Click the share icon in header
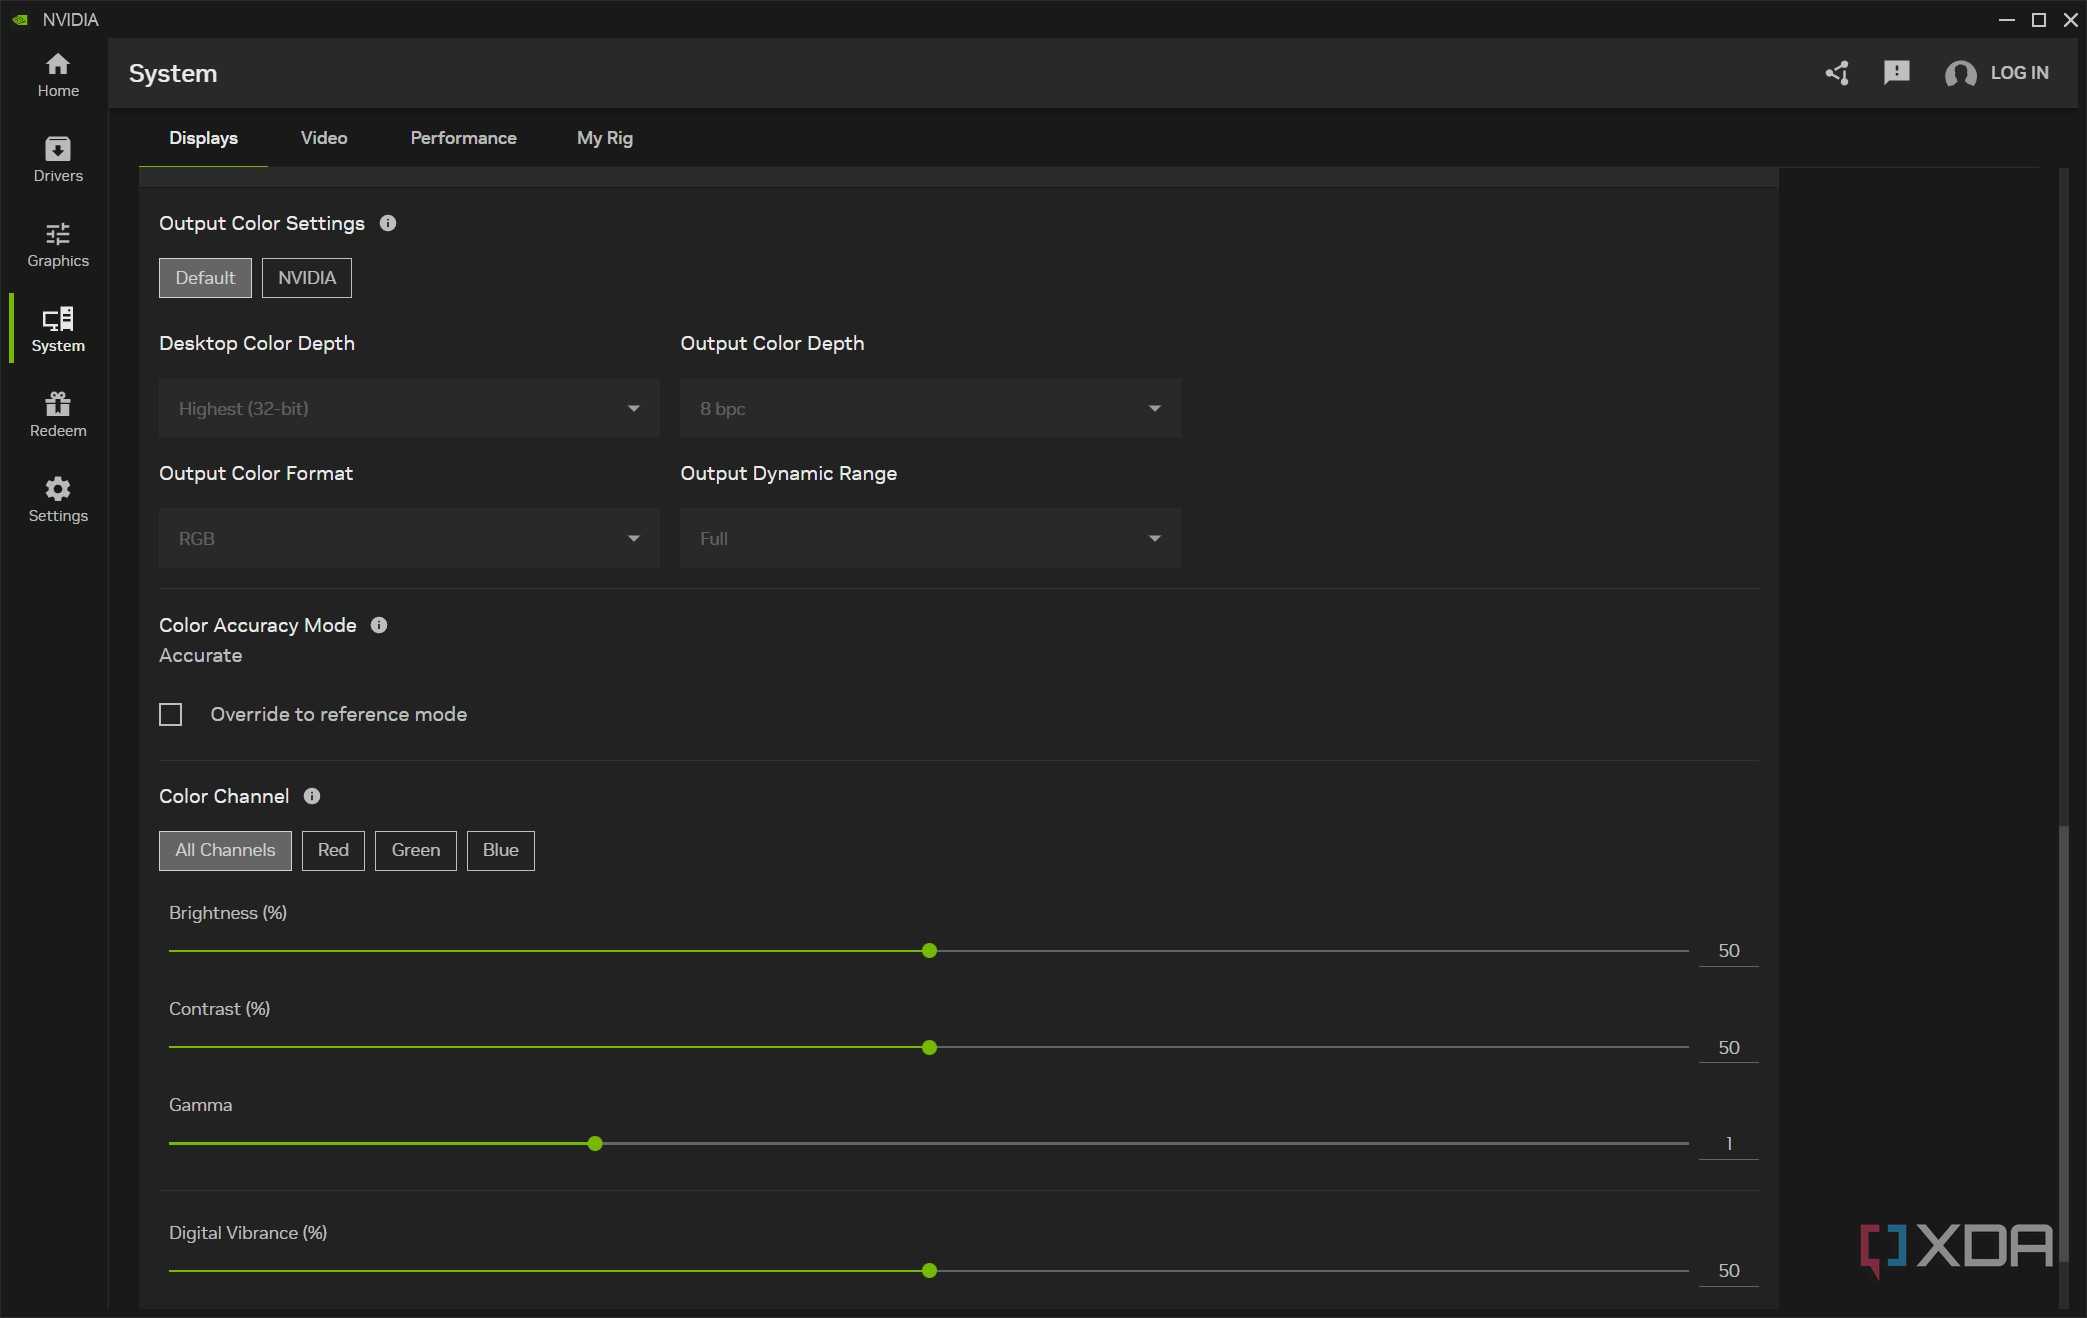2087x1318 pixels. pyautogui.click(x=1837, y=73)
